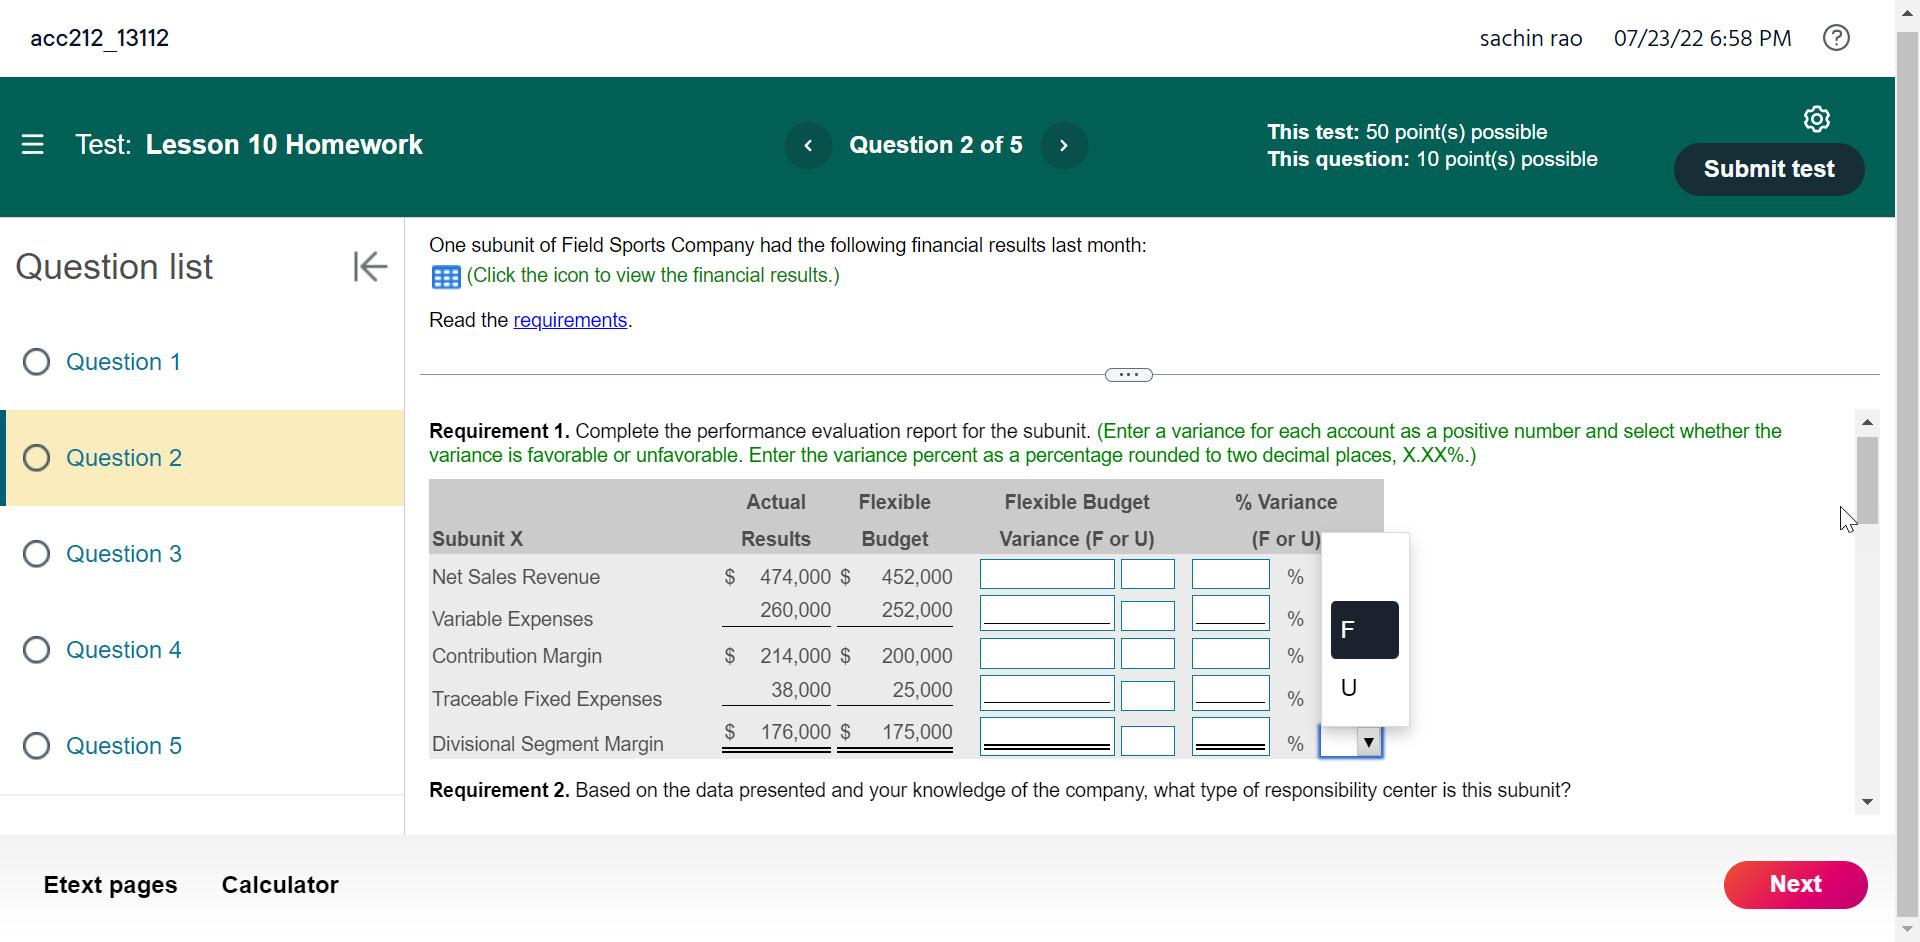The height and width of the screenshot is (942, 1920).
Task: Open the hamburger menu beside Test title
Action: pyautogui.click(x=32, y=145)
